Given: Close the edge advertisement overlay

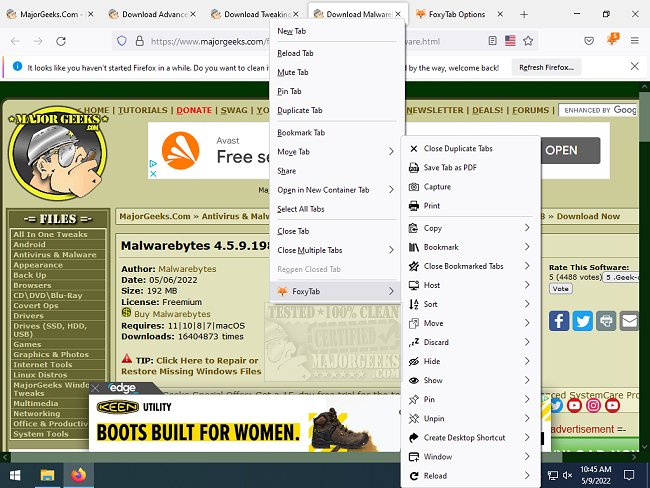Looking at the screenshot, I should coord(95,388).
